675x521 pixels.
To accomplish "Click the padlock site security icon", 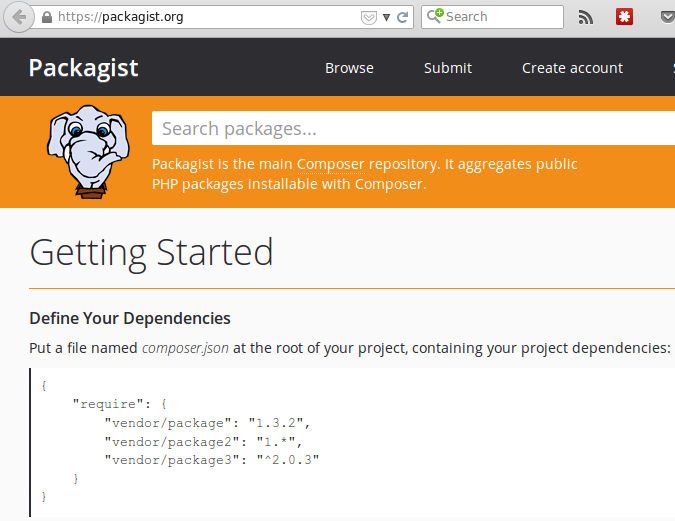I will 46,17.
